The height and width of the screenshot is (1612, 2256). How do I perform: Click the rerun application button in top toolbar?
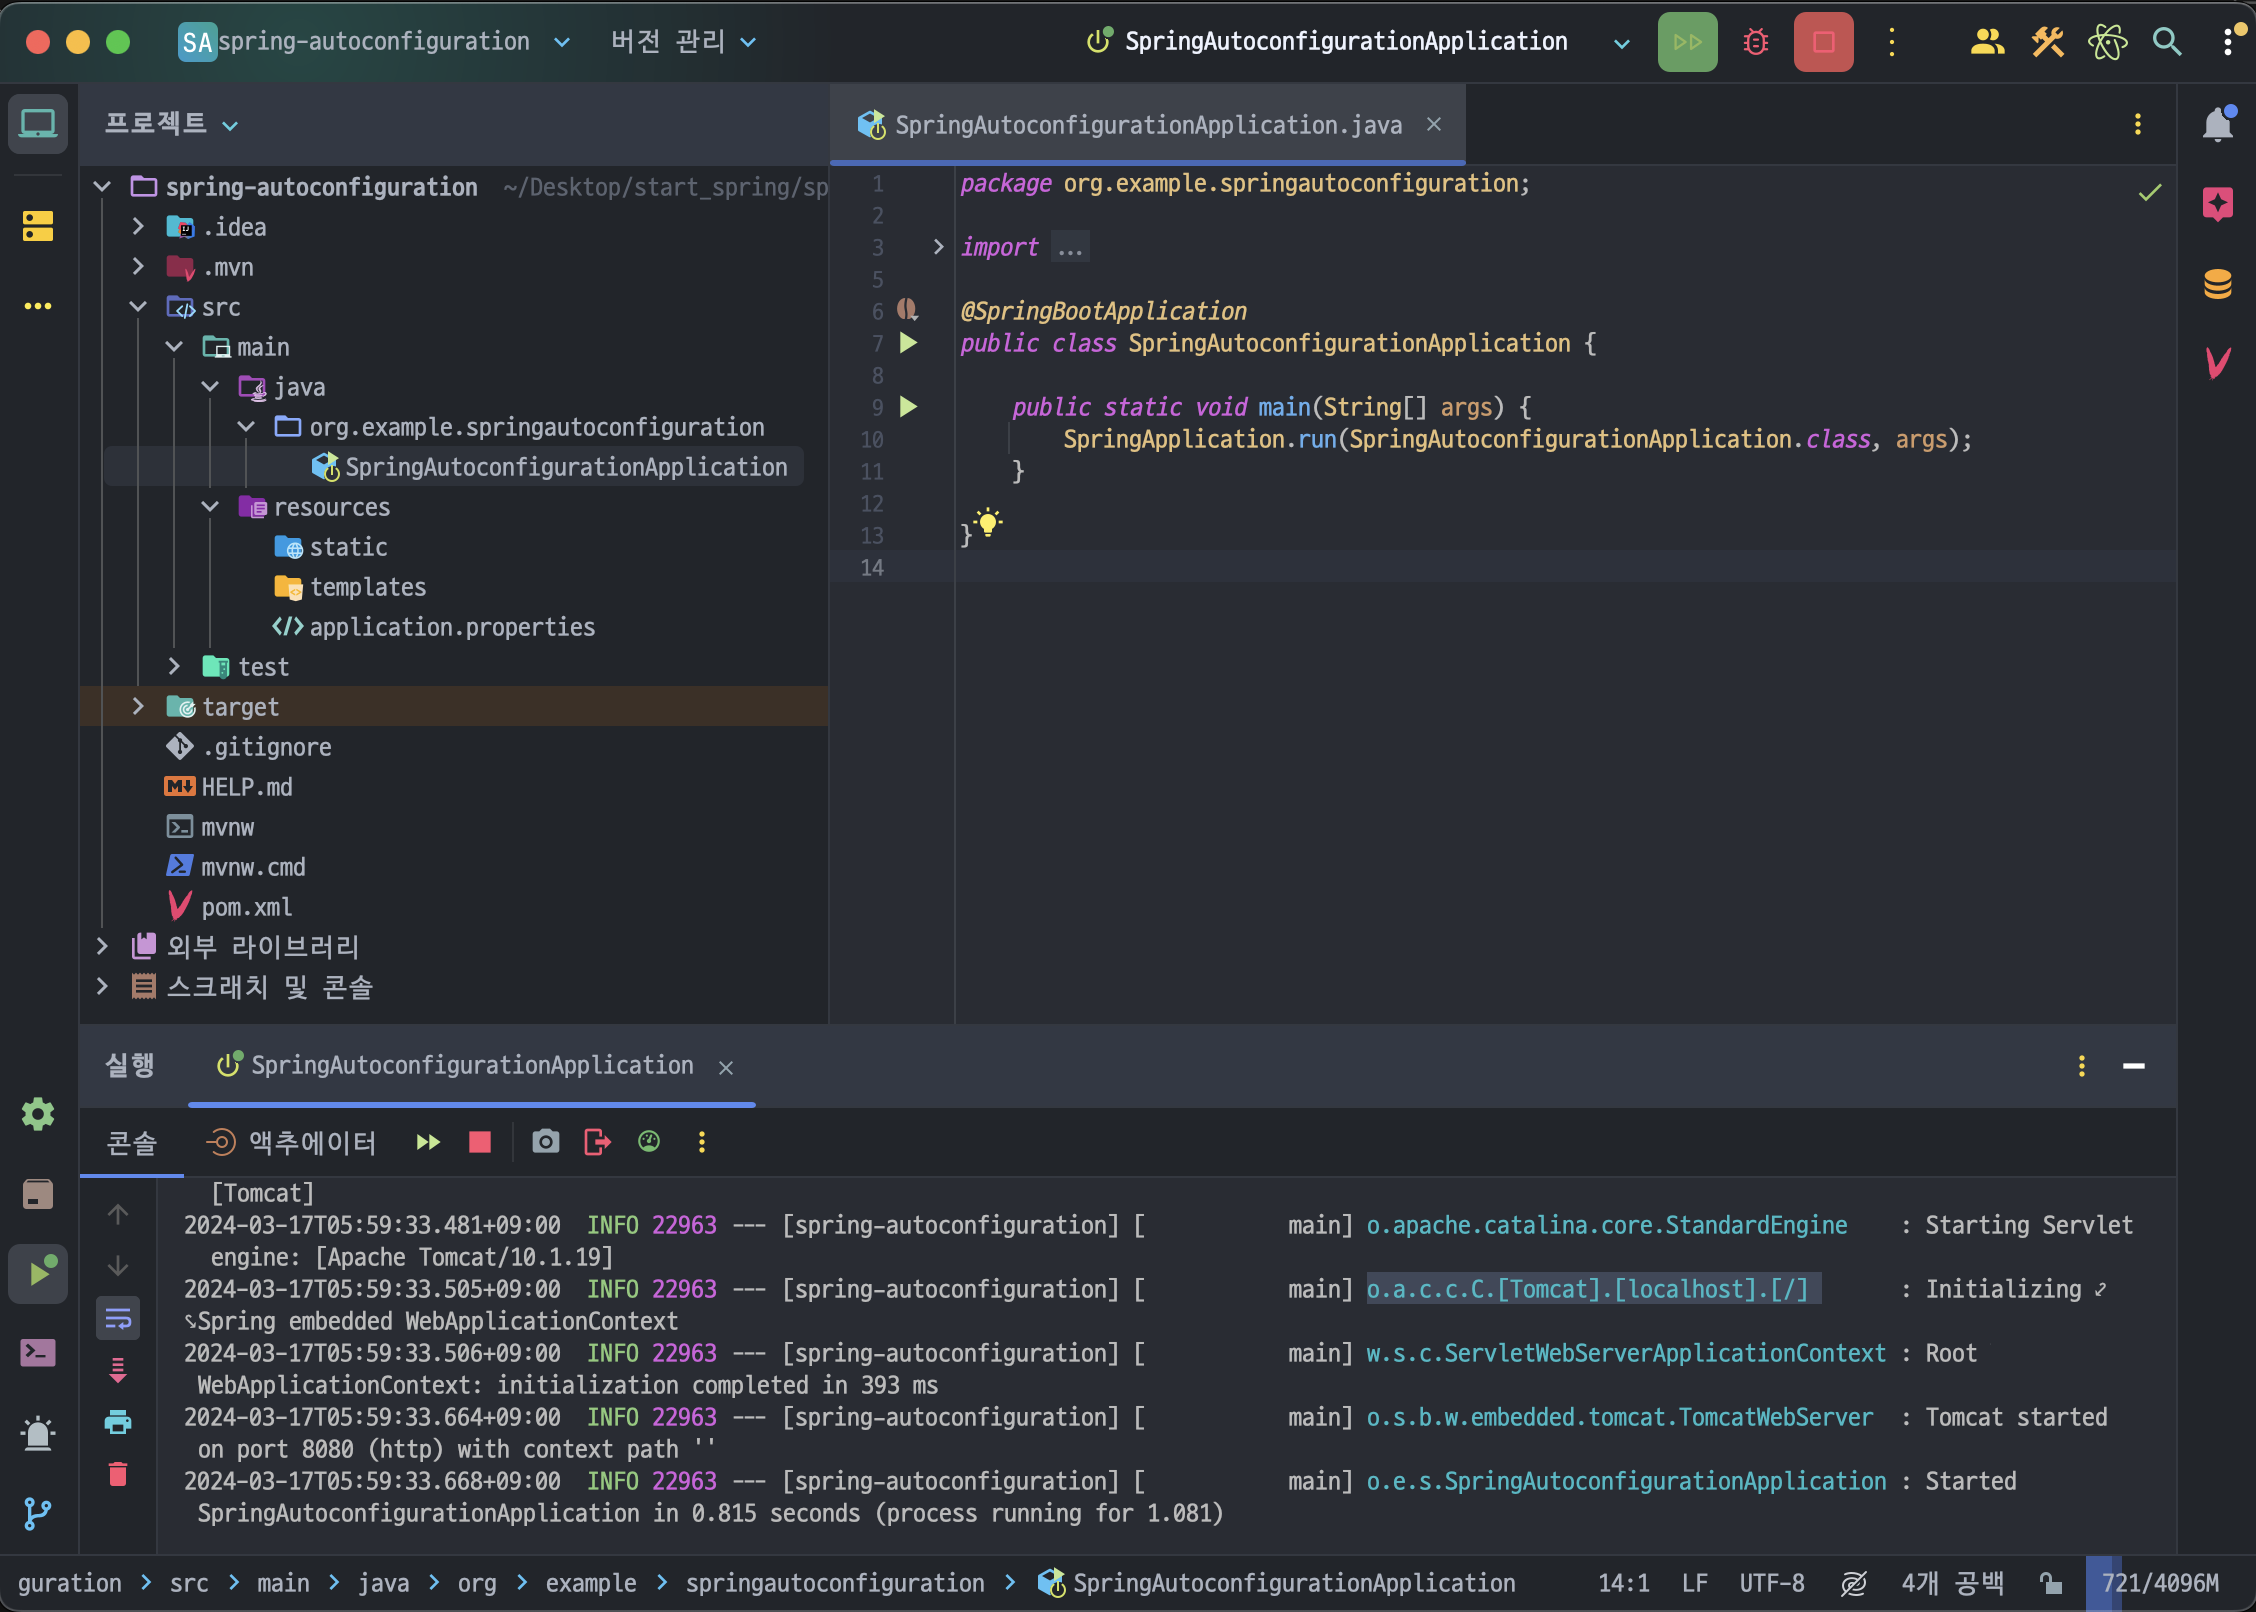tap(1687, 42)
